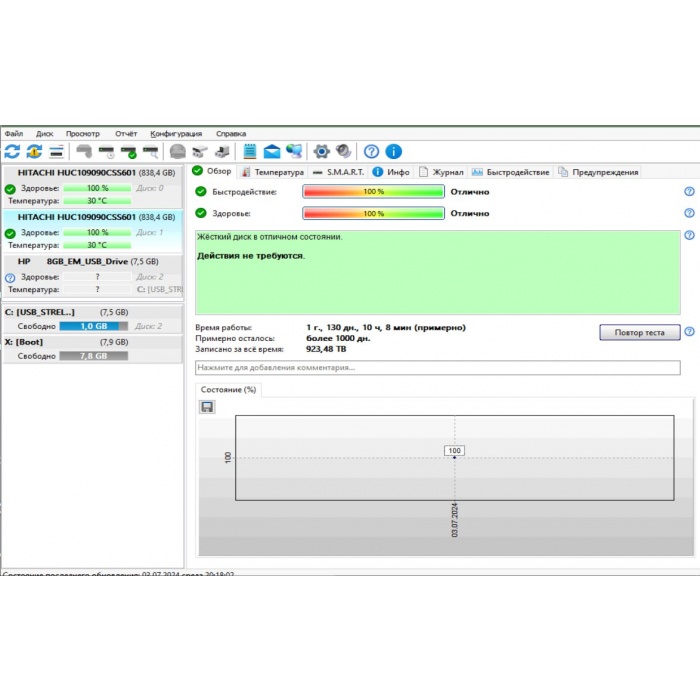The image size is (700, 700).
Task: Open the Предупреждения tab
Action: coord(599,172)
